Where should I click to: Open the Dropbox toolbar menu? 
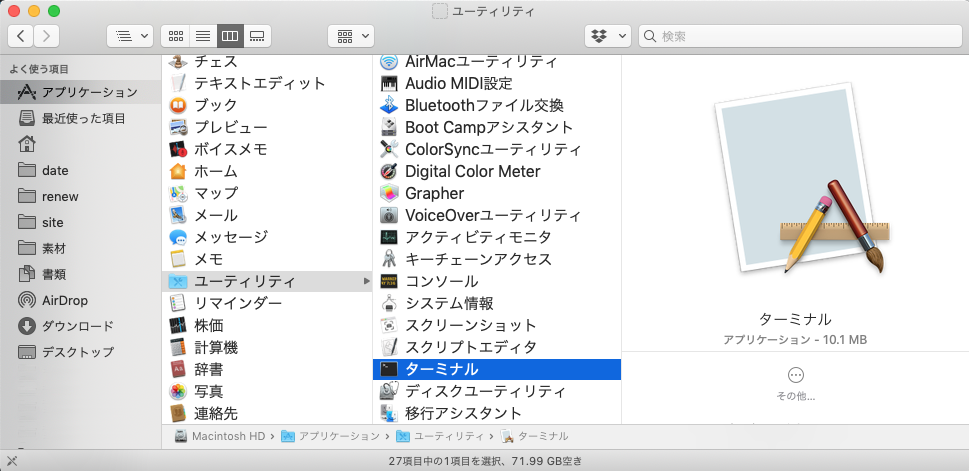(x=608, y=36)
